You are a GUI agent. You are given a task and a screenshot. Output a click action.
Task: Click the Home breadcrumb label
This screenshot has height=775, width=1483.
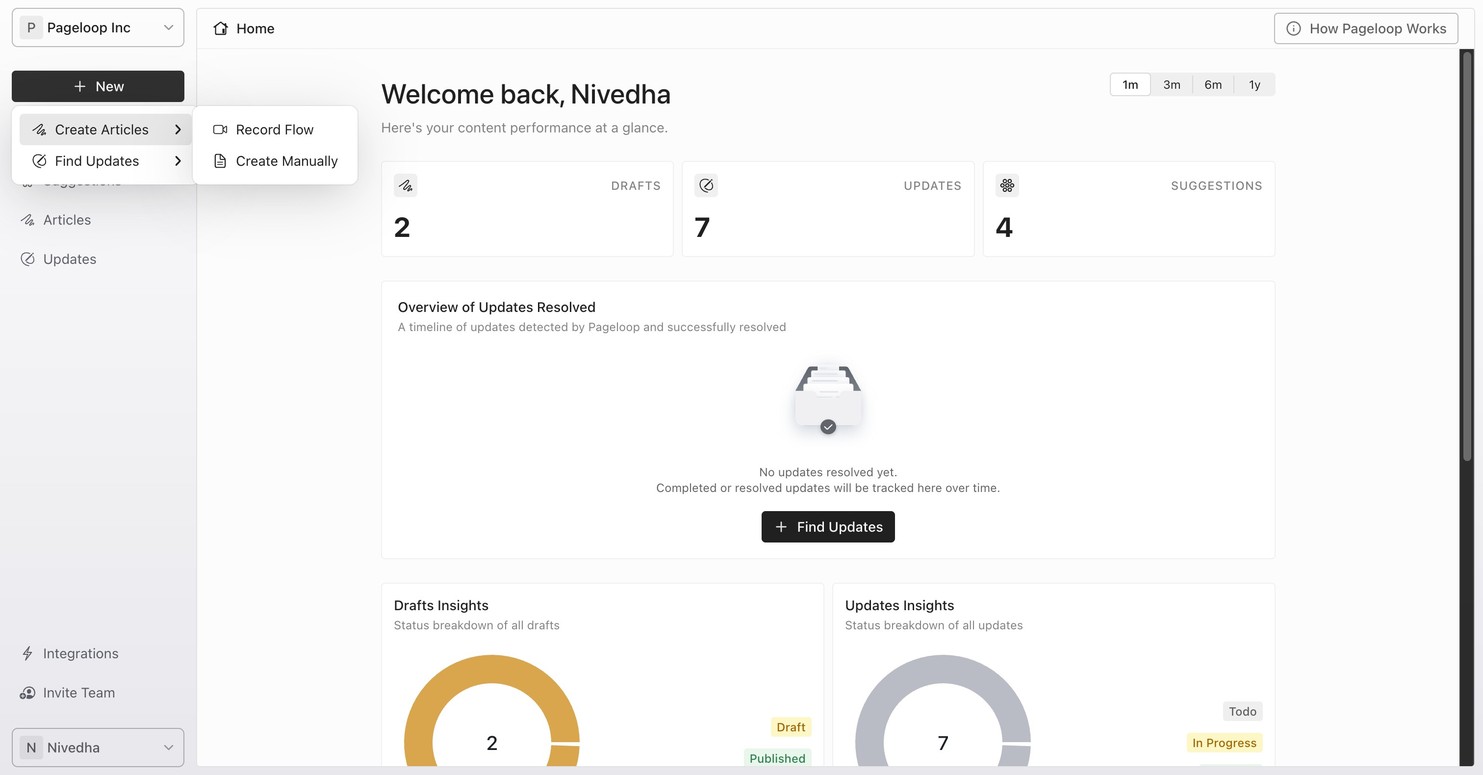click(255, 28)
